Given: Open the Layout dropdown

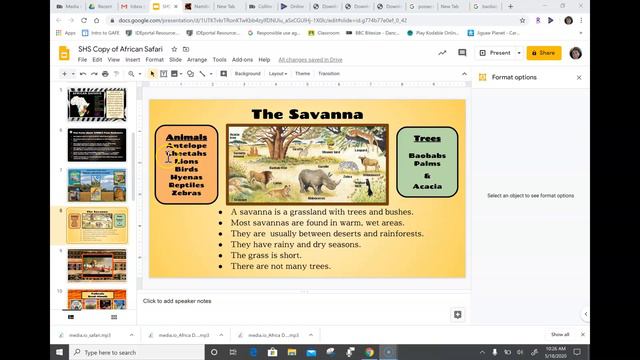Looking at the screenshot, I should pos(278,73).
